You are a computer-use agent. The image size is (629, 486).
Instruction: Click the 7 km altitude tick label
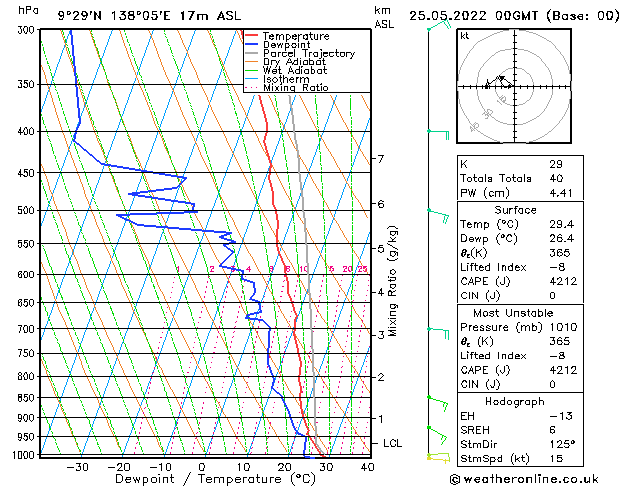pyautogui.click(x=381, y=159)
